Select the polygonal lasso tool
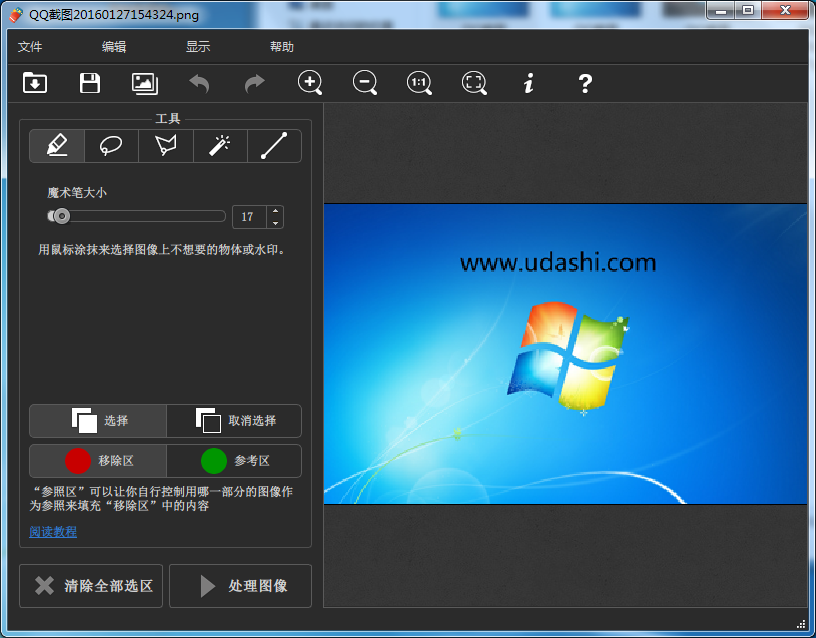The width and height of the screenshot is (816, 638). point(166,146)
